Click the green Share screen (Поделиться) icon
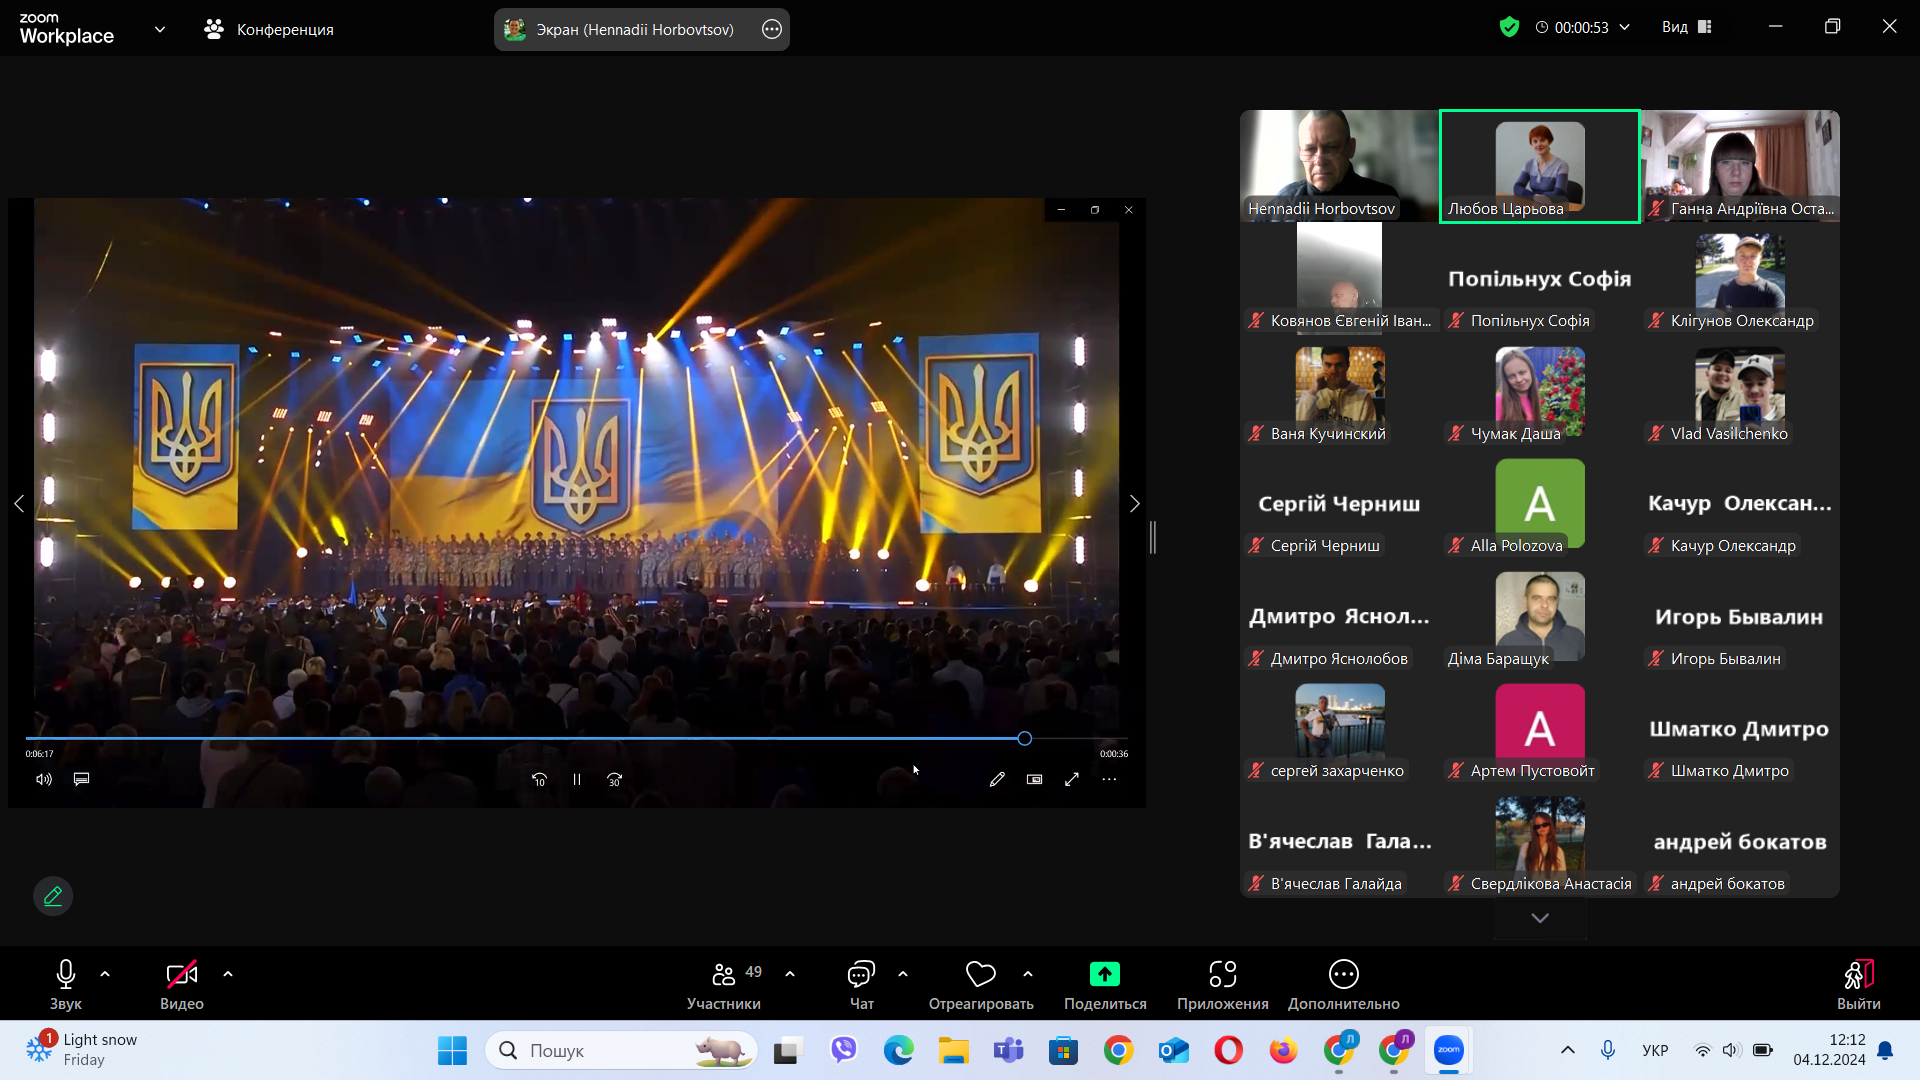Viewport: 1920px width, 1080px height. coord(1104,974)
